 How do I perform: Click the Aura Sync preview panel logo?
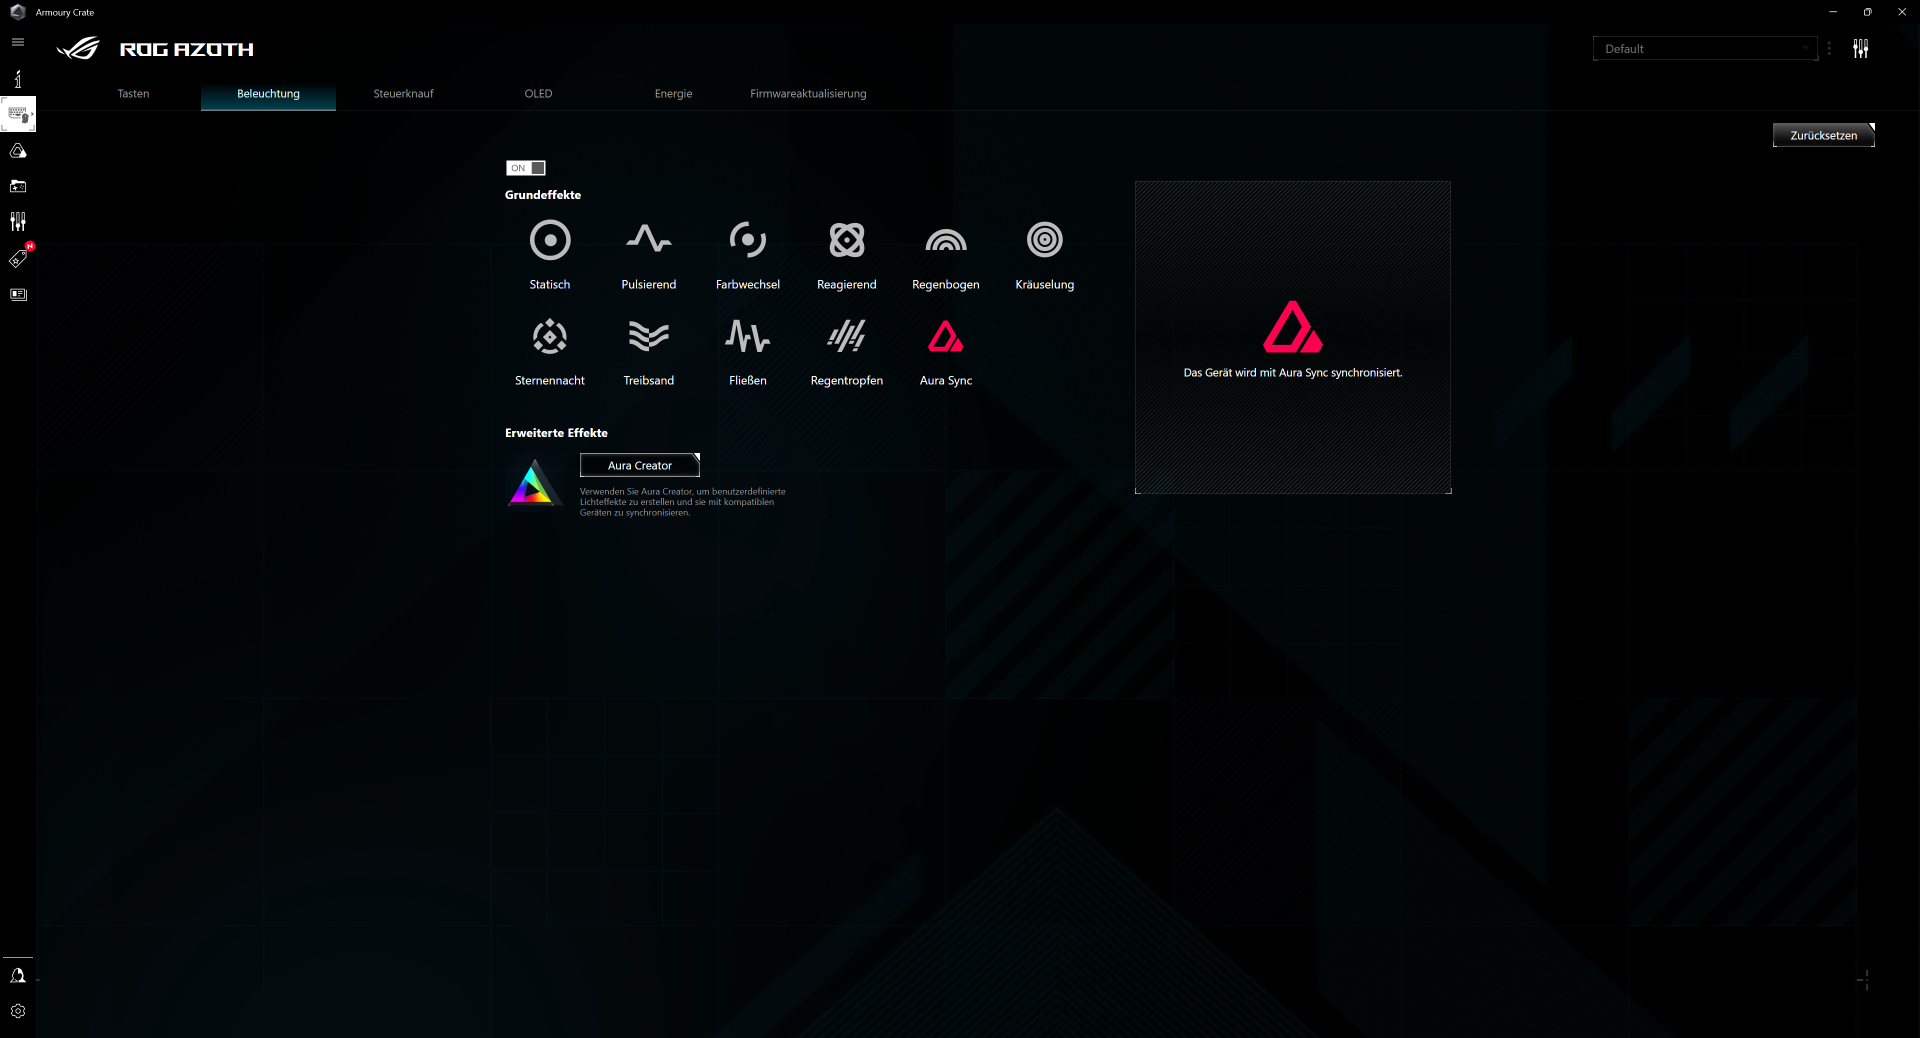pos(1293,327)
